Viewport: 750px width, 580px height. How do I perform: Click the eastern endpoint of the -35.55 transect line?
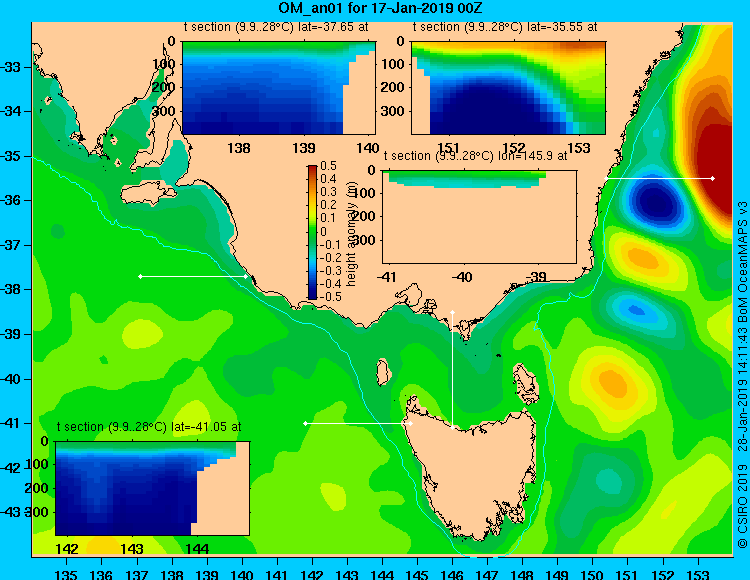pyautogui.click(x=713, y=178)
